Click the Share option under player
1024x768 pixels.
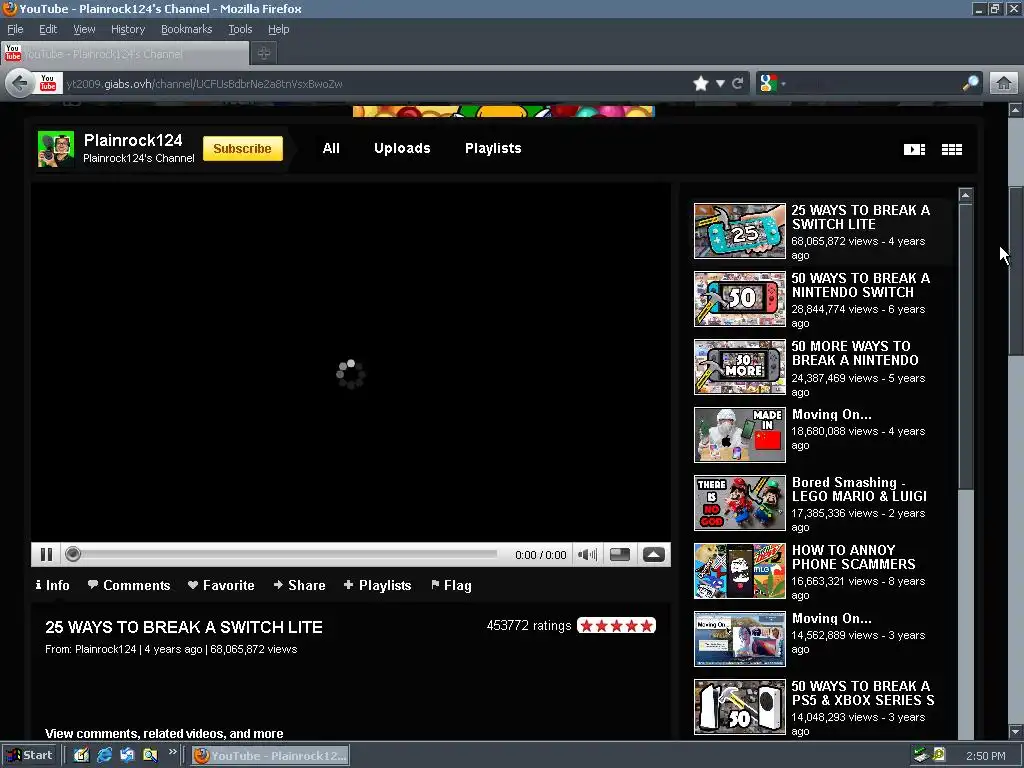point(299,585)
